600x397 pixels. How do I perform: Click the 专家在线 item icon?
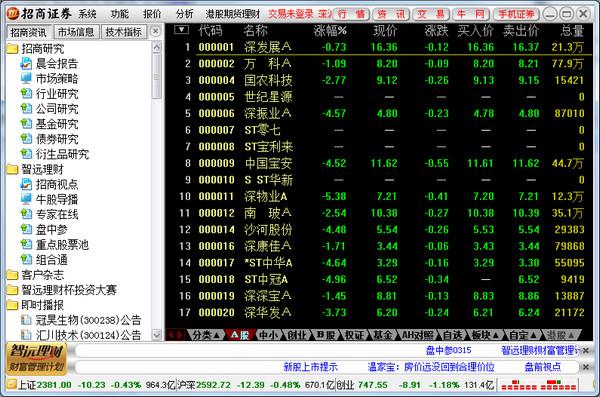[26, 214]
